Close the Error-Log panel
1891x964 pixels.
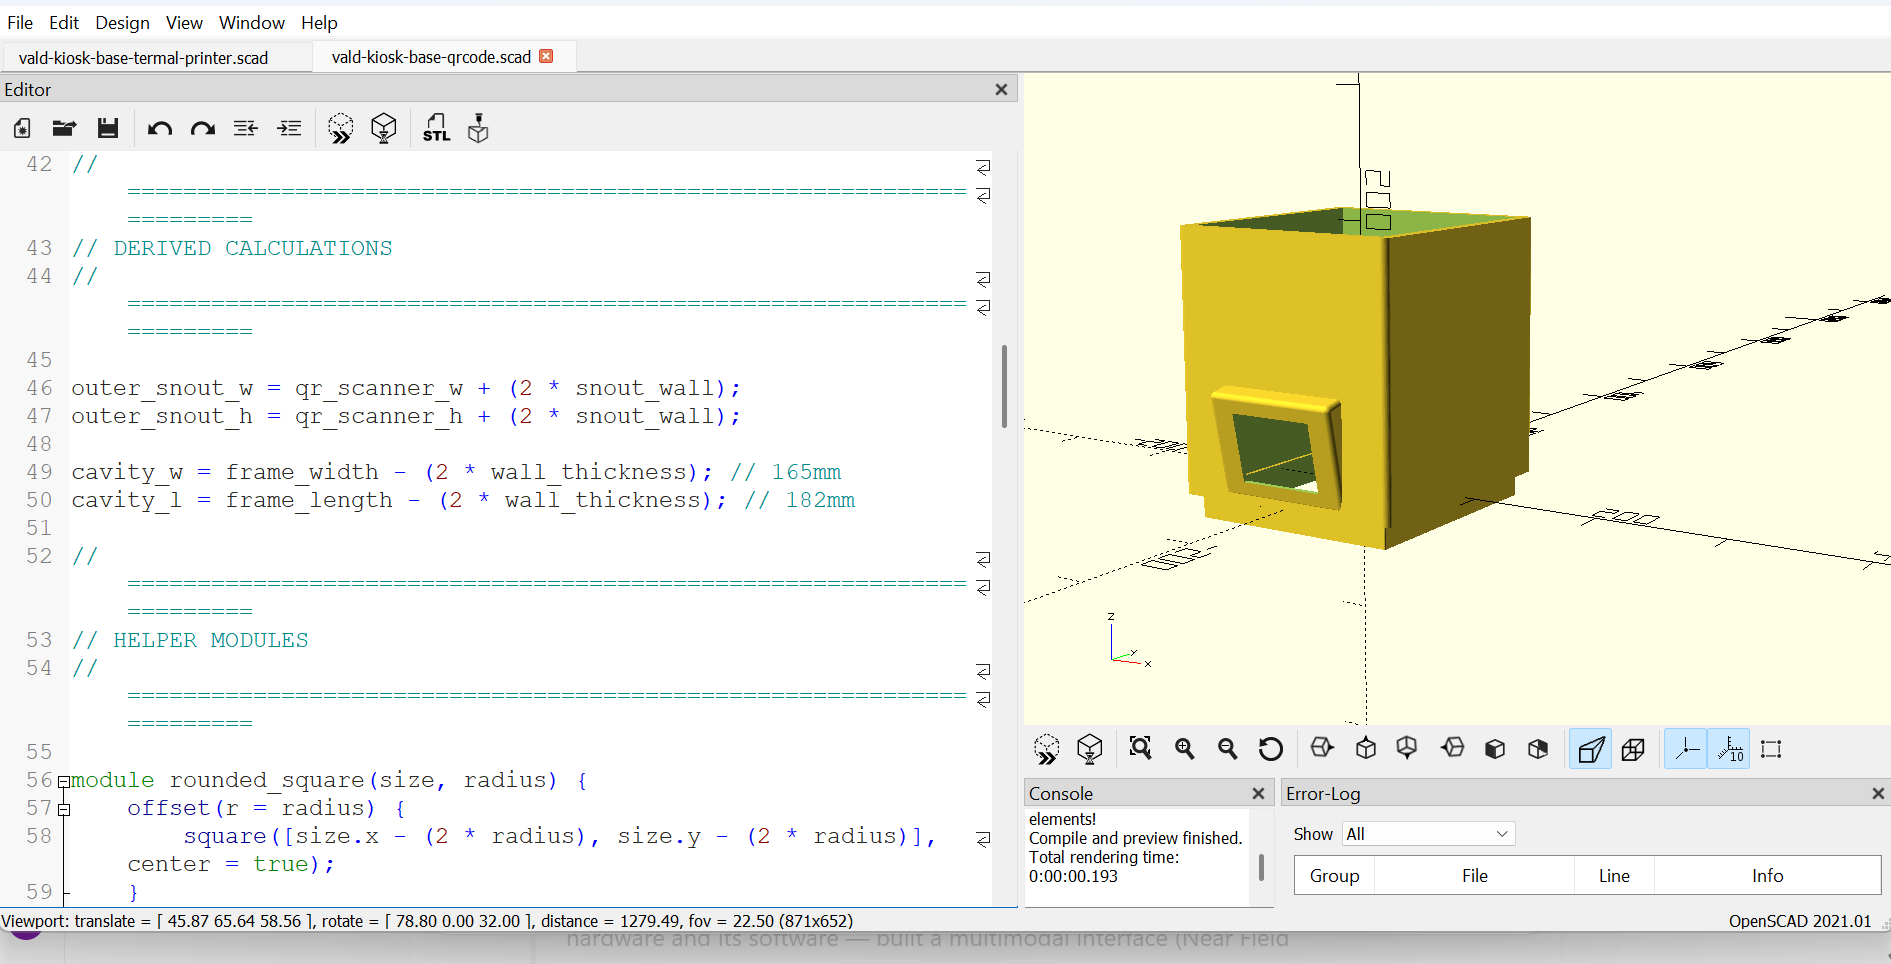(1878, 793)
